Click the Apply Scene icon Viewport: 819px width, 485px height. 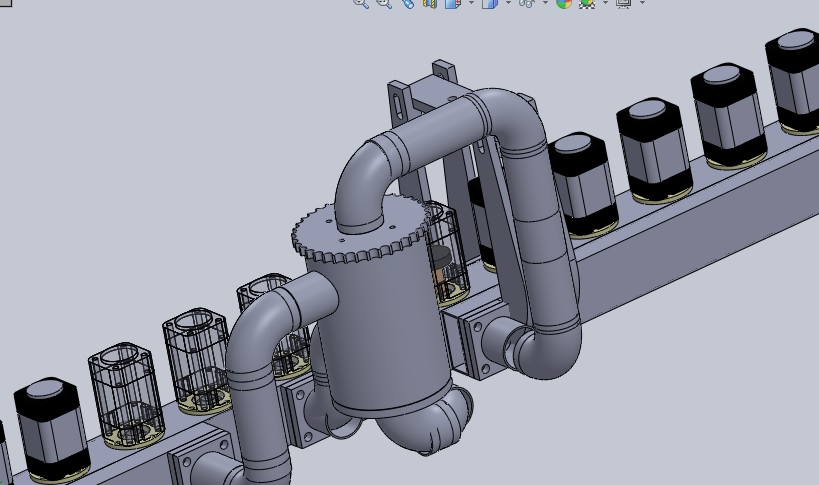(x=587, y=3)
